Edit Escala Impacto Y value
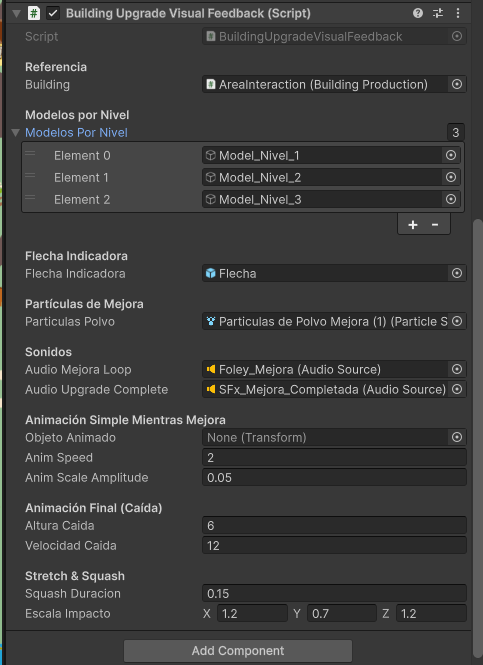The width and height of the screenshot is (483, 665). click(342, 613)
